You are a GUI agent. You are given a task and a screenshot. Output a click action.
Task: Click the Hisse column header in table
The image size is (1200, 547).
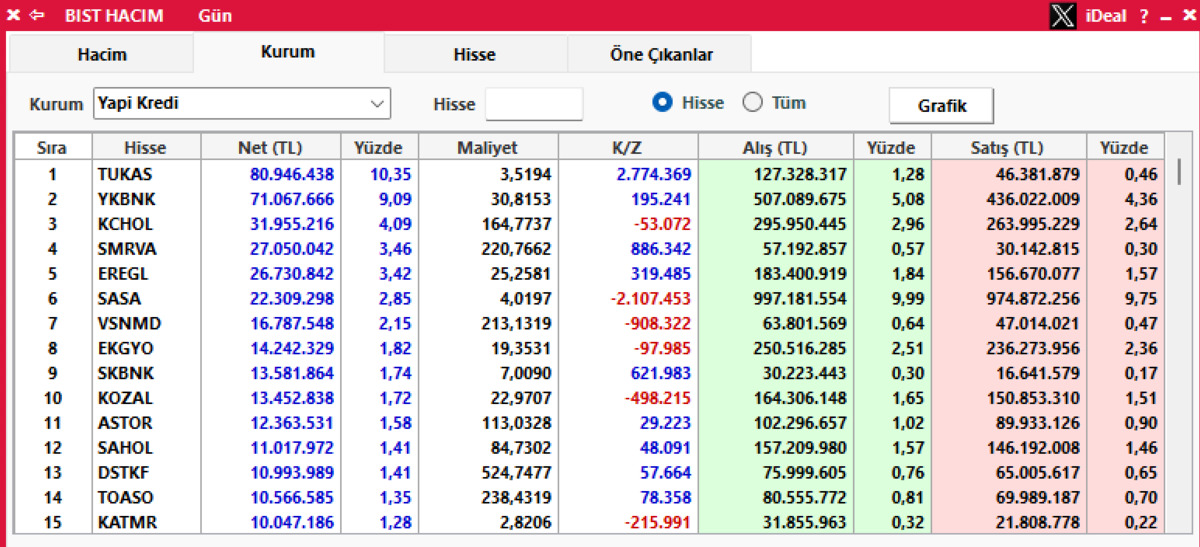145,148
